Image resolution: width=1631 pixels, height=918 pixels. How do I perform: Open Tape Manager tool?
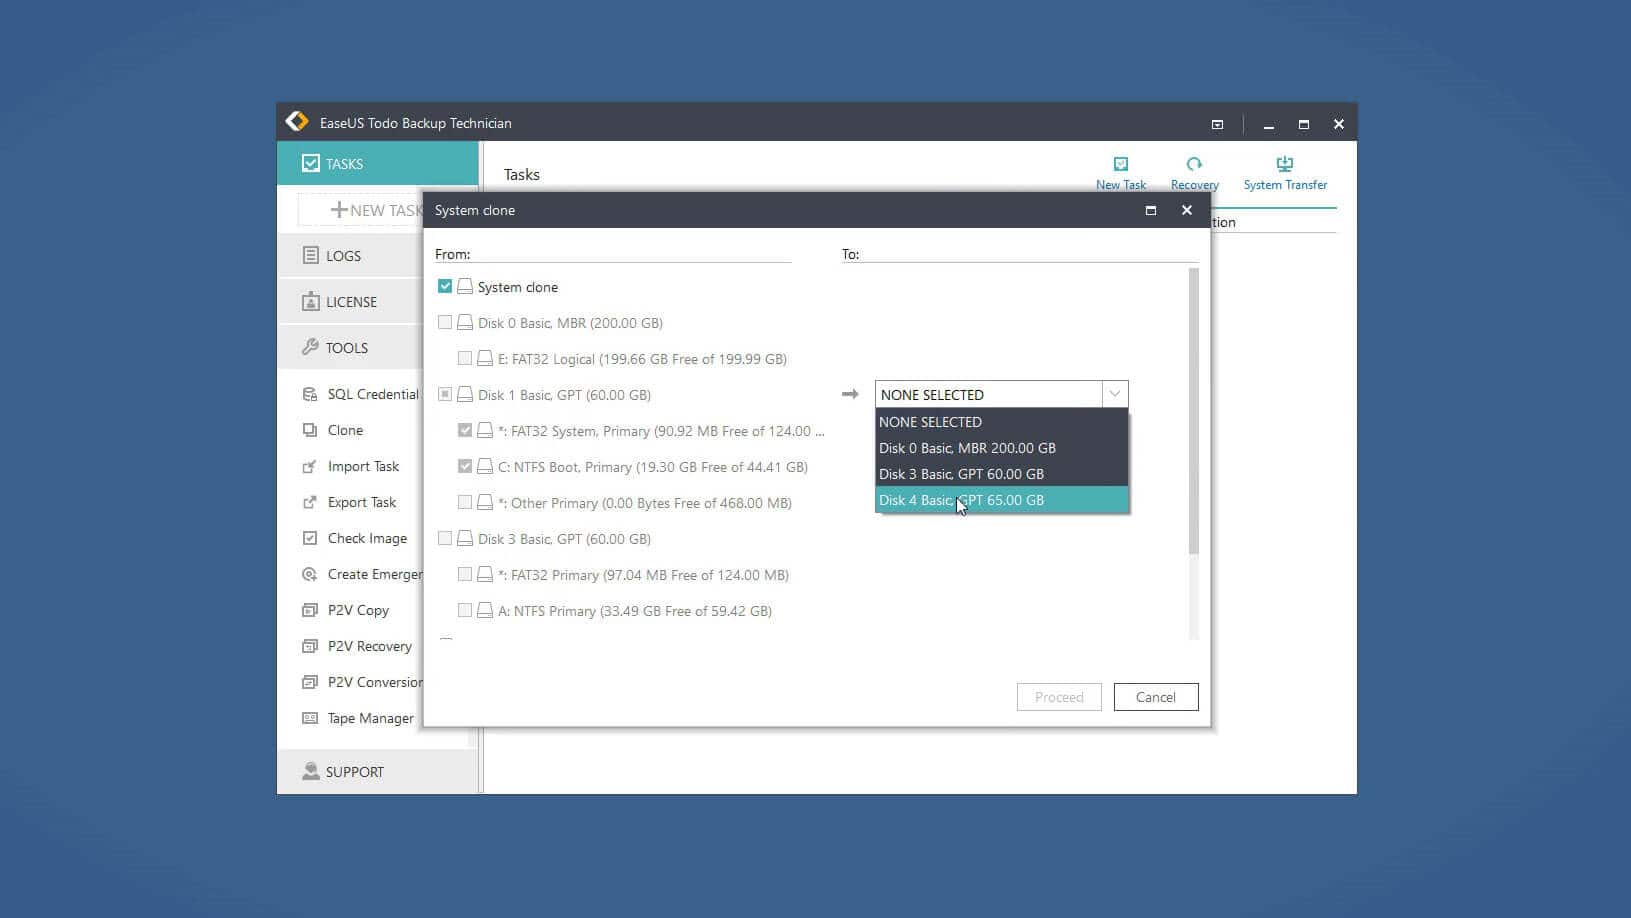click(370, 718)
